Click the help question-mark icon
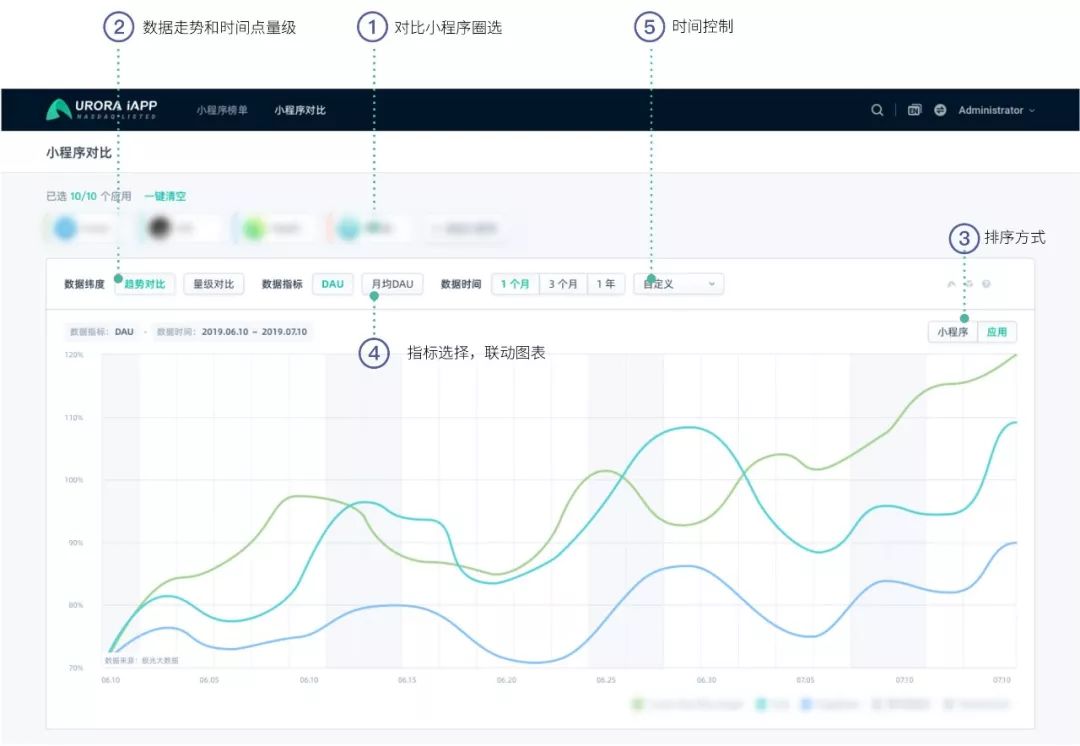Screen dimensions: 1080x746 pos(986,284)
